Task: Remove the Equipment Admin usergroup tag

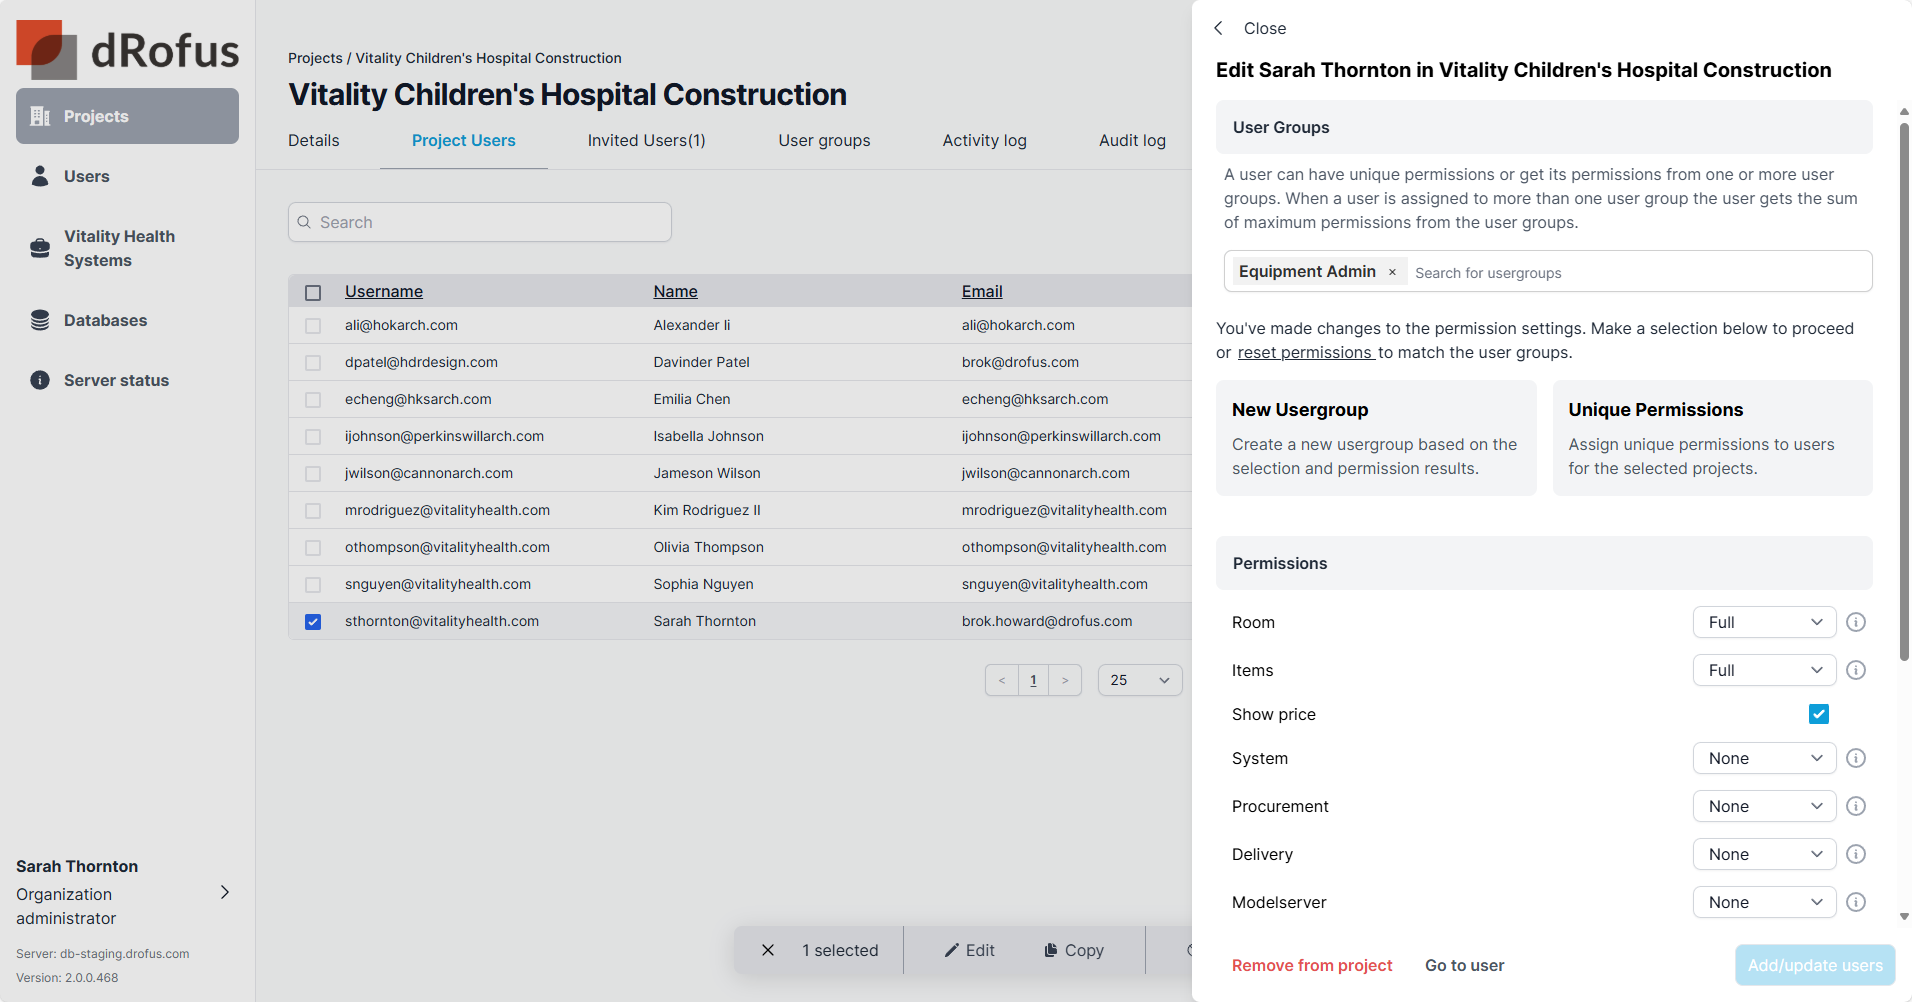Action: [1392, 272]
